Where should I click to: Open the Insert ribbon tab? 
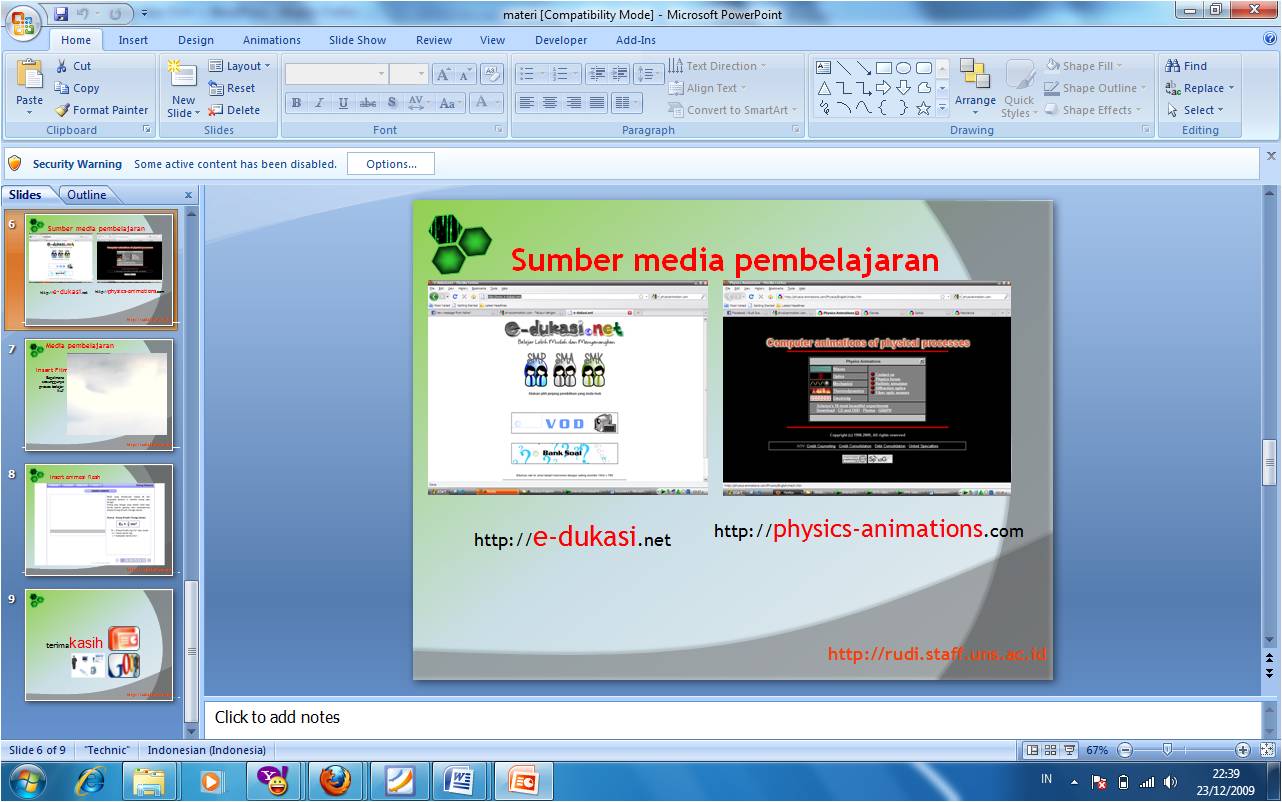tap(133, 40)
